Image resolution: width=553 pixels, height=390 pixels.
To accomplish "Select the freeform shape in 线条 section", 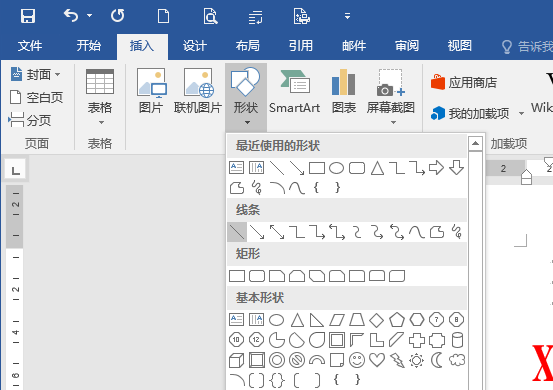I will coord(437,232).
